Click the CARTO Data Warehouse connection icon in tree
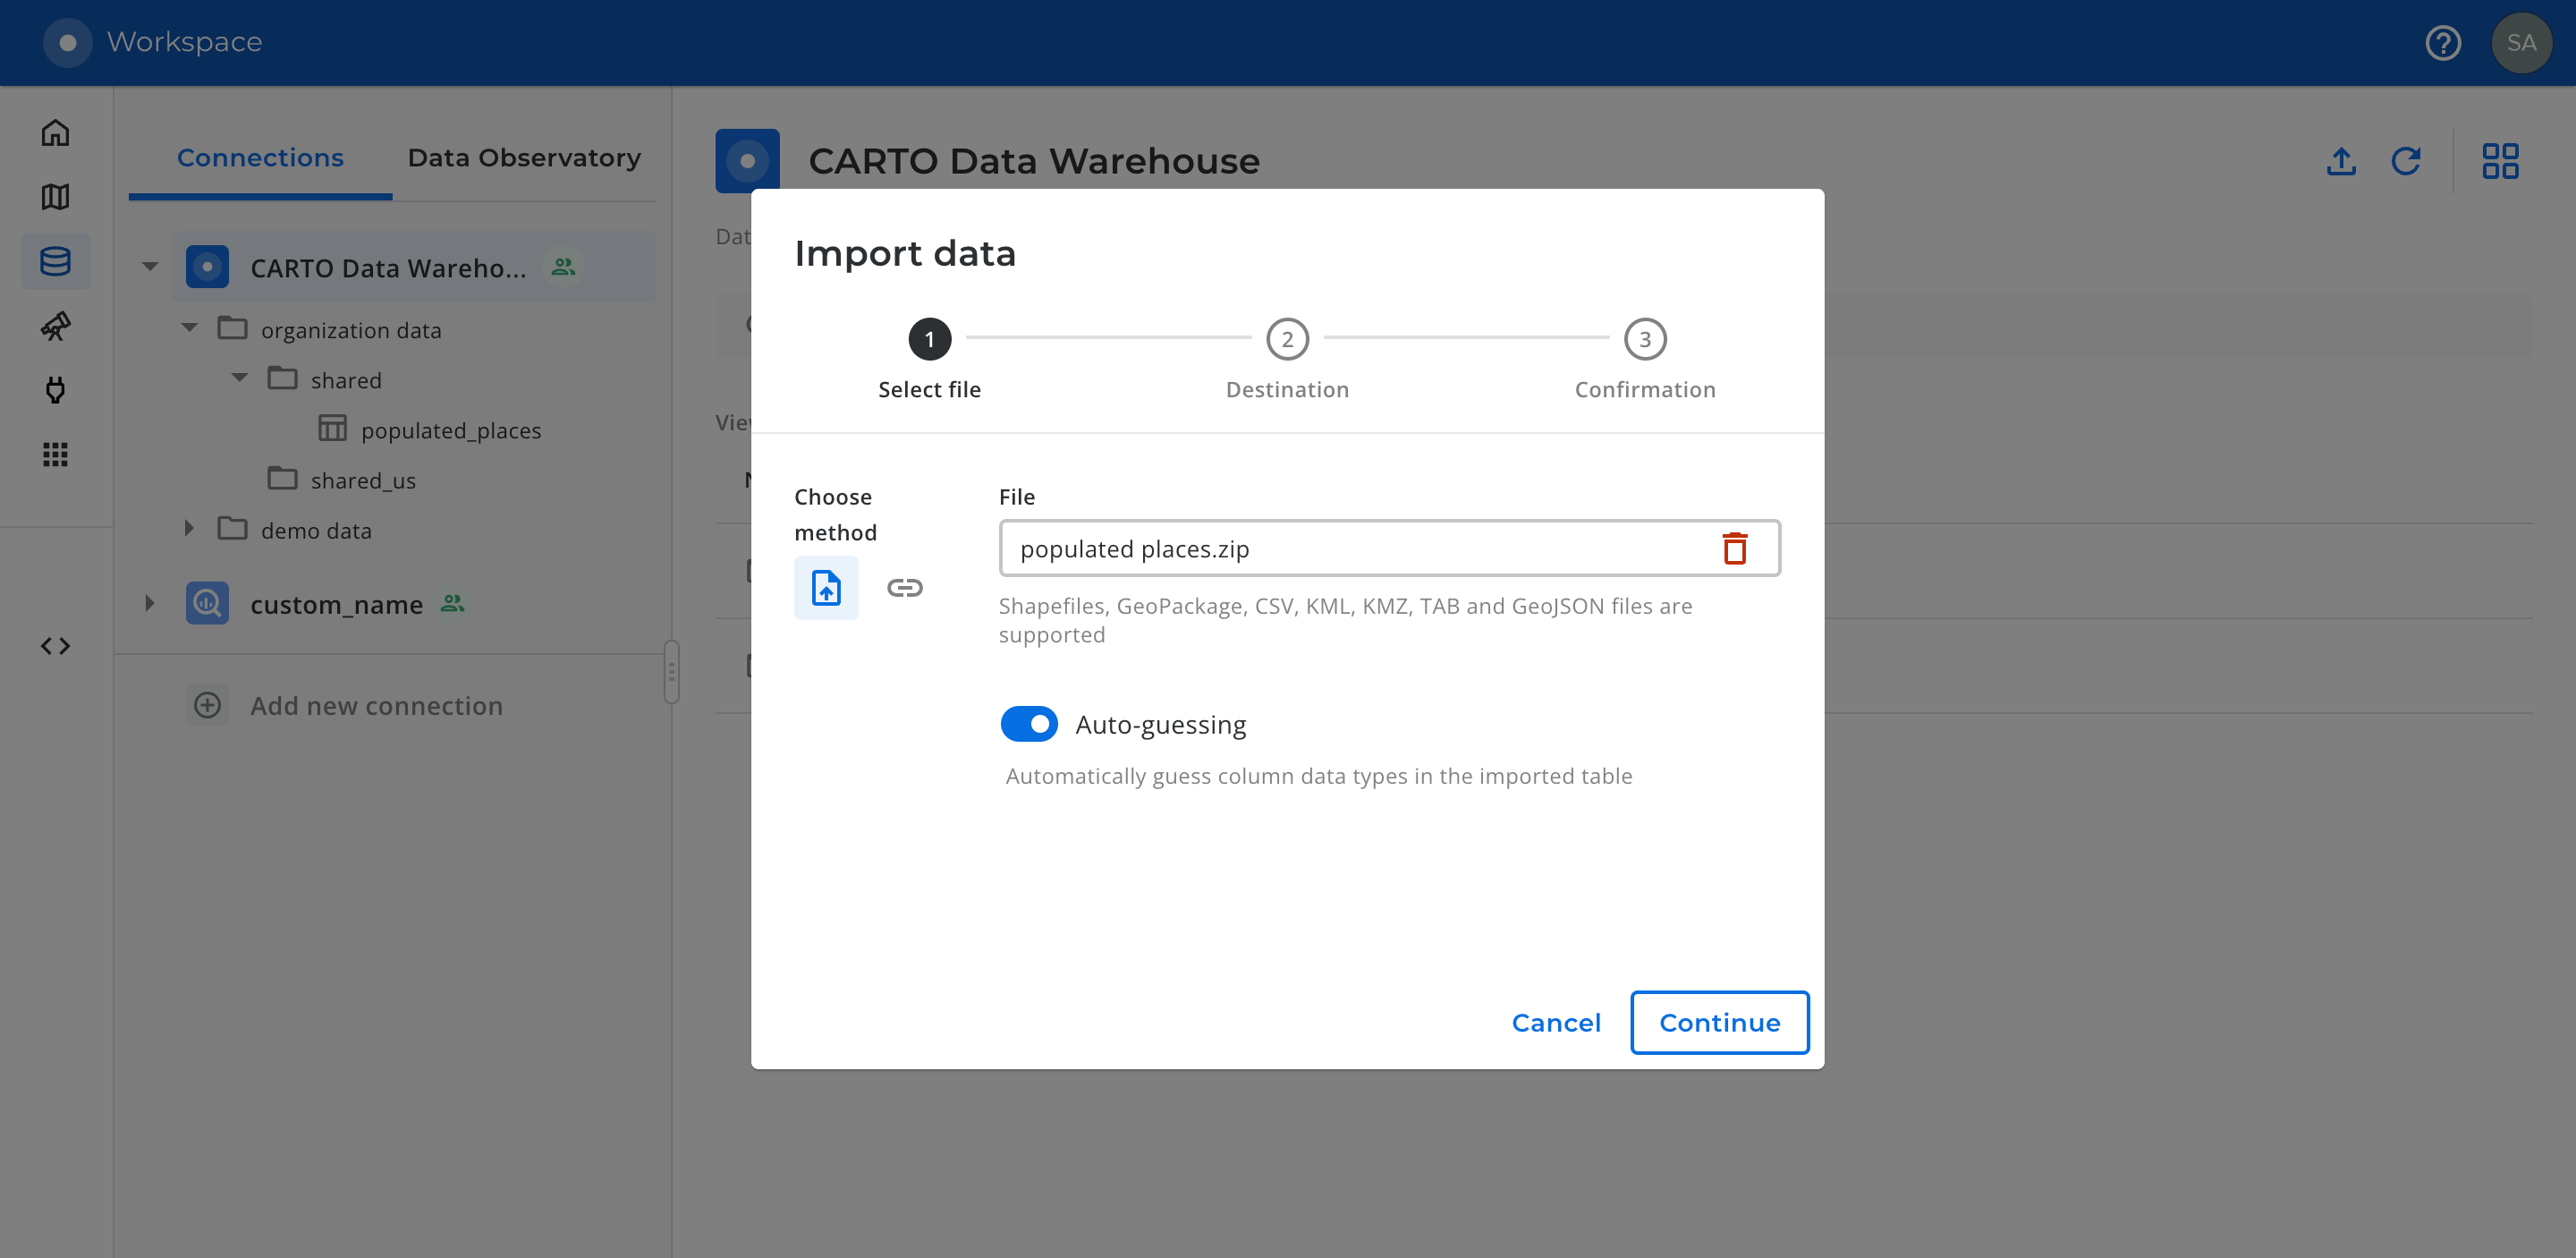The image size is (2576, 1258). [207, 267]
